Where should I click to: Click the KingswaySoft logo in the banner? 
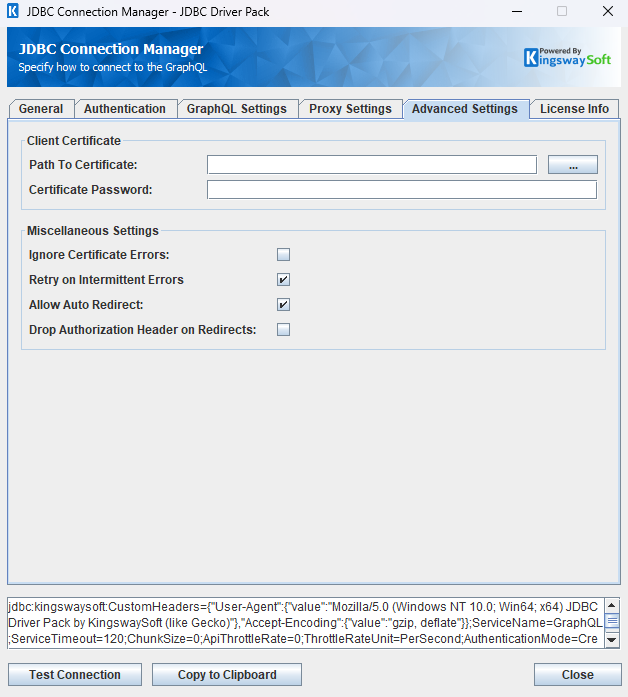pos(568,57)
